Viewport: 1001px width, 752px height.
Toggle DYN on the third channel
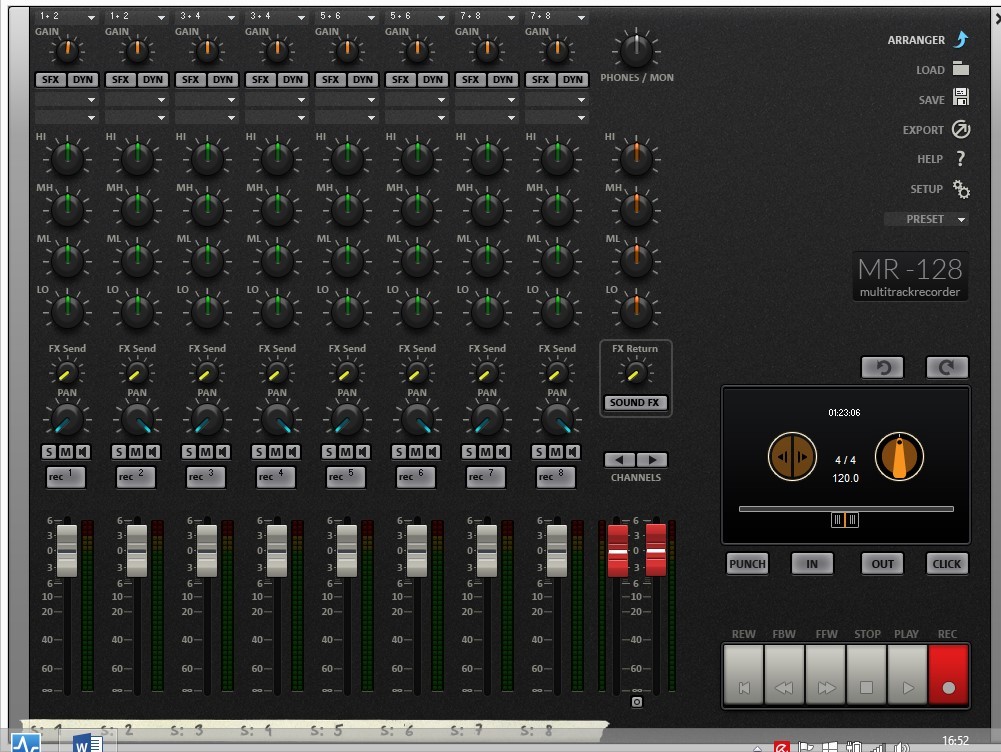pos(223,79)
